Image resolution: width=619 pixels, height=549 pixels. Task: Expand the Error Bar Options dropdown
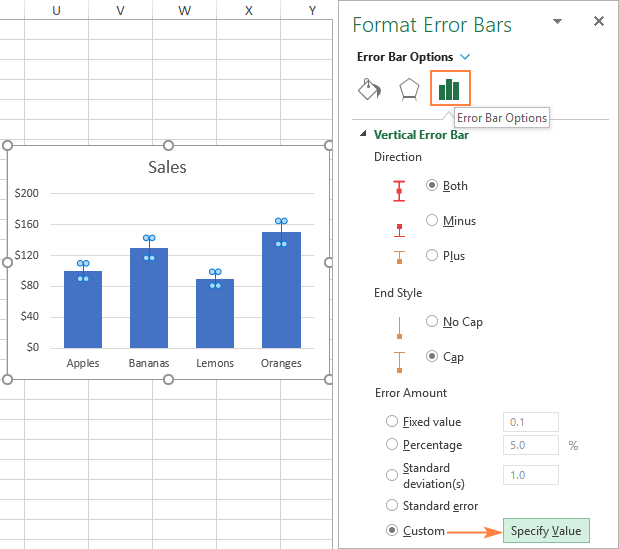point(465,57)
